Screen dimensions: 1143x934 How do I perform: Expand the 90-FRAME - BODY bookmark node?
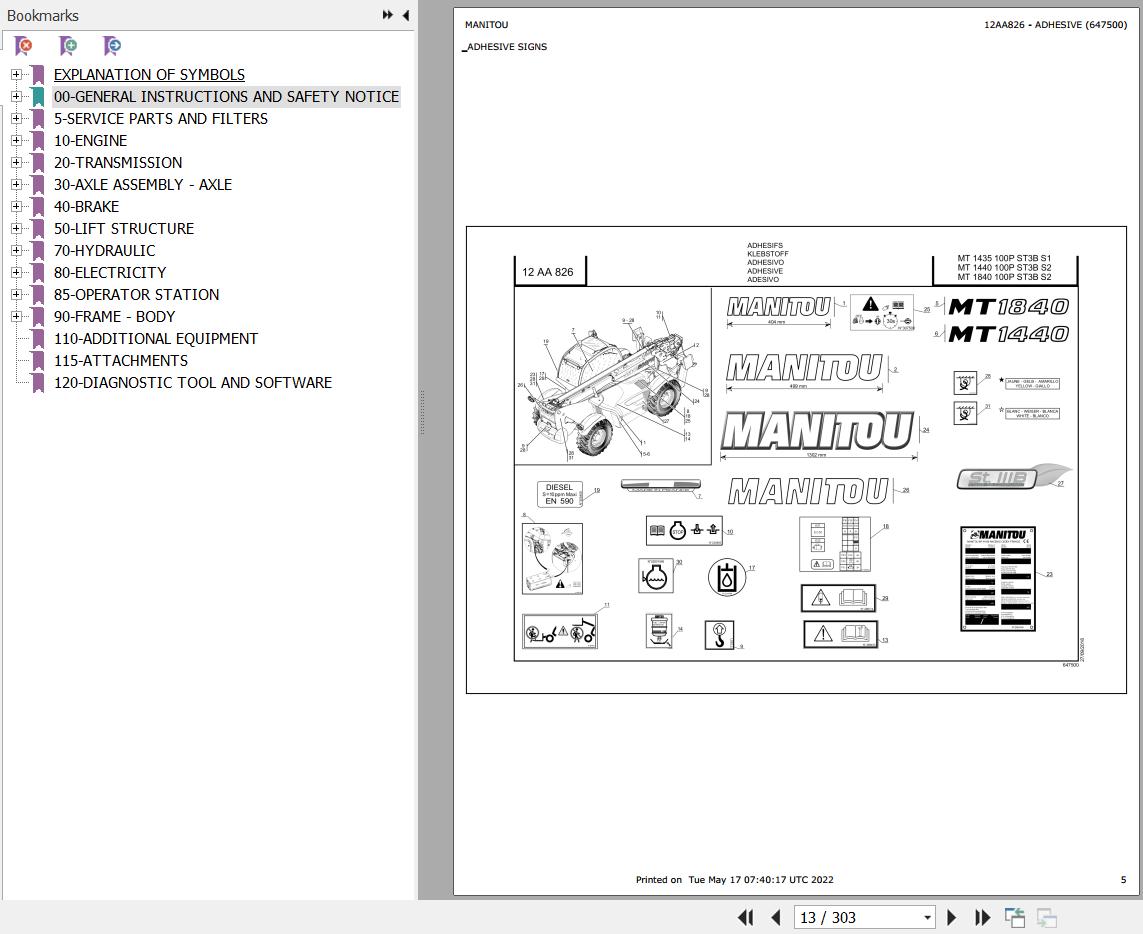pos(16,316)
